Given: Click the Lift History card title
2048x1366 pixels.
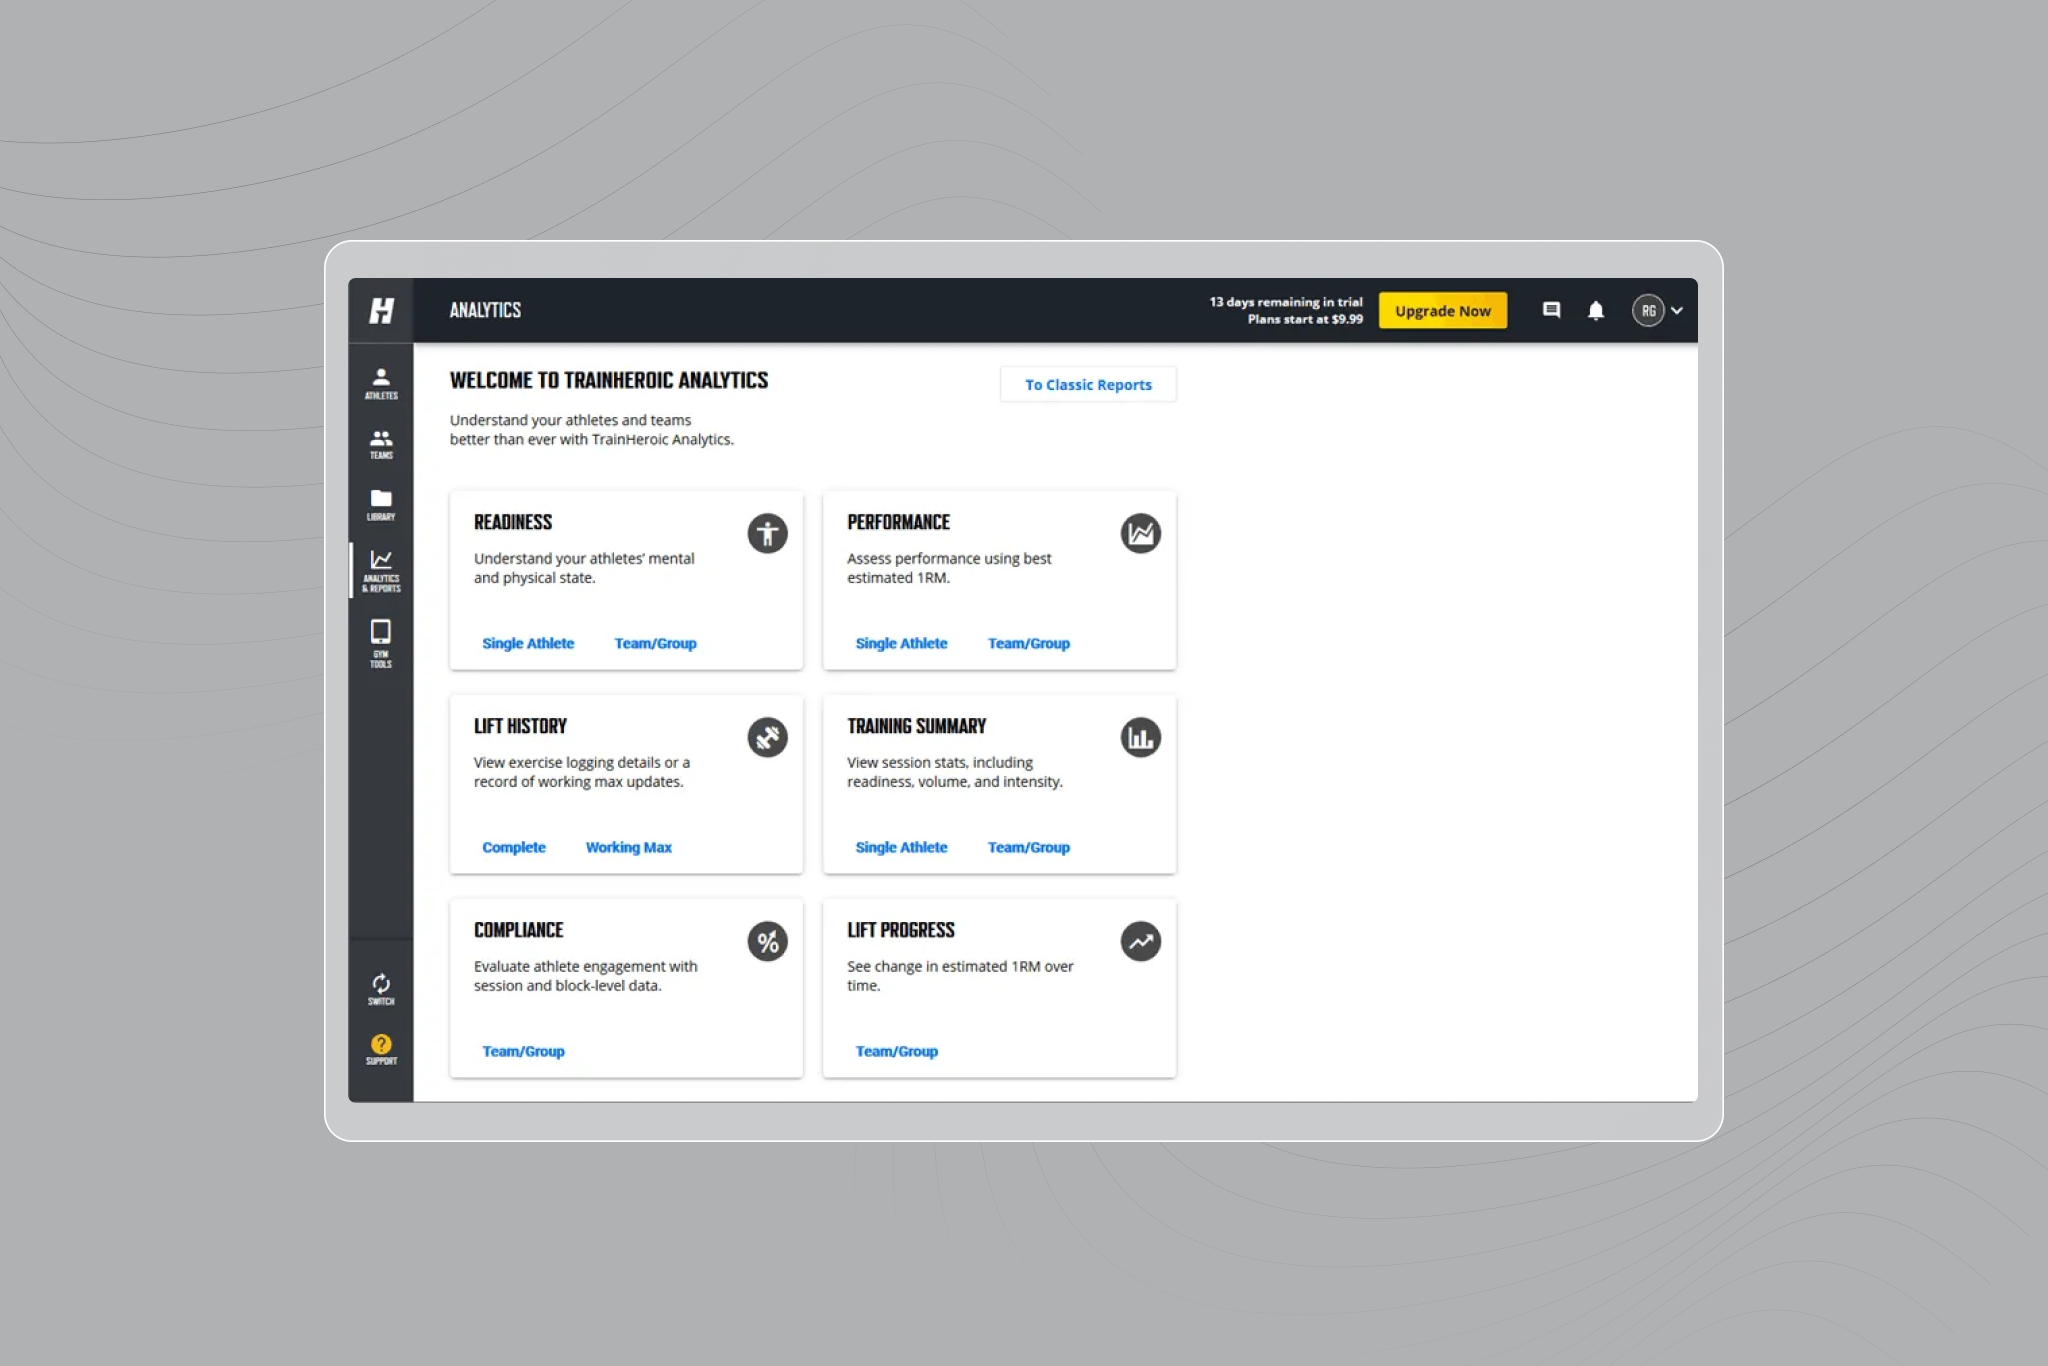Looking at the screenshot, I should (x=520, y=726).
